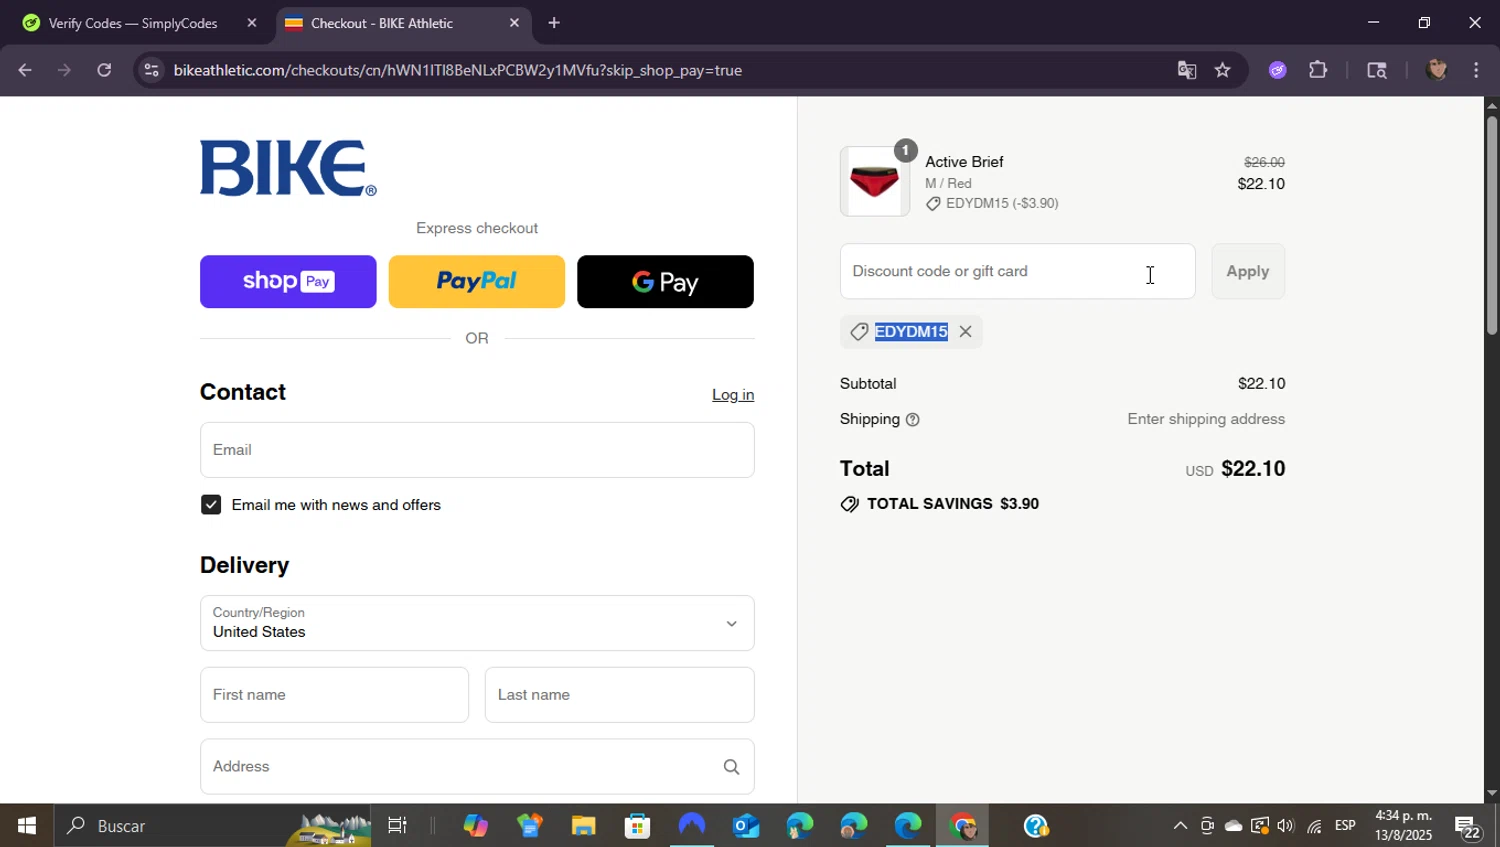This screenshot has height=847, width=1500.
Task: Close the Checkout - BIKE Athletic tab
Action: point(514,23)
